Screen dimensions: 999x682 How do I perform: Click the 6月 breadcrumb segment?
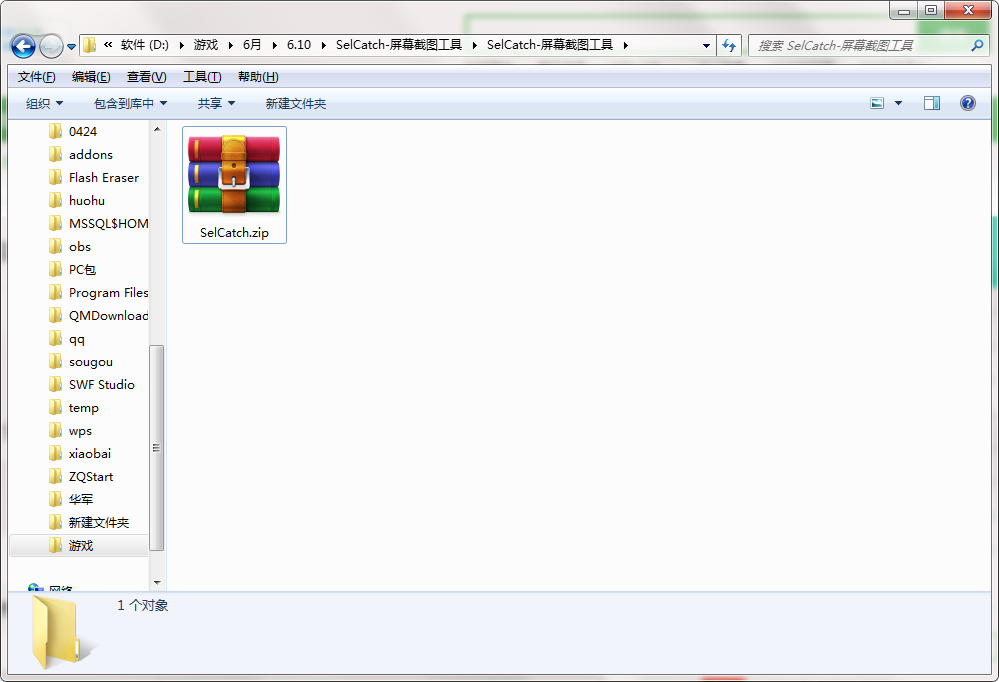[x=252, y=45]
